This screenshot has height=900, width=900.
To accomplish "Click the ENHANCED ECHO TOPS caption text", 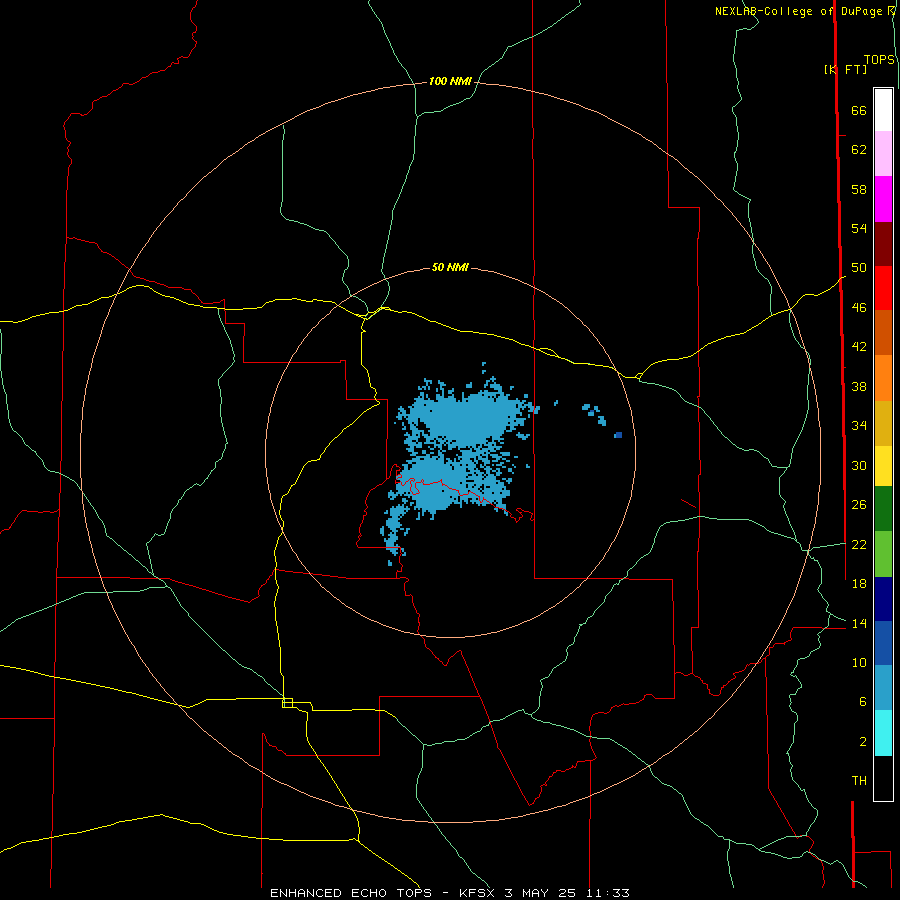I will click(x=351, y=893).
